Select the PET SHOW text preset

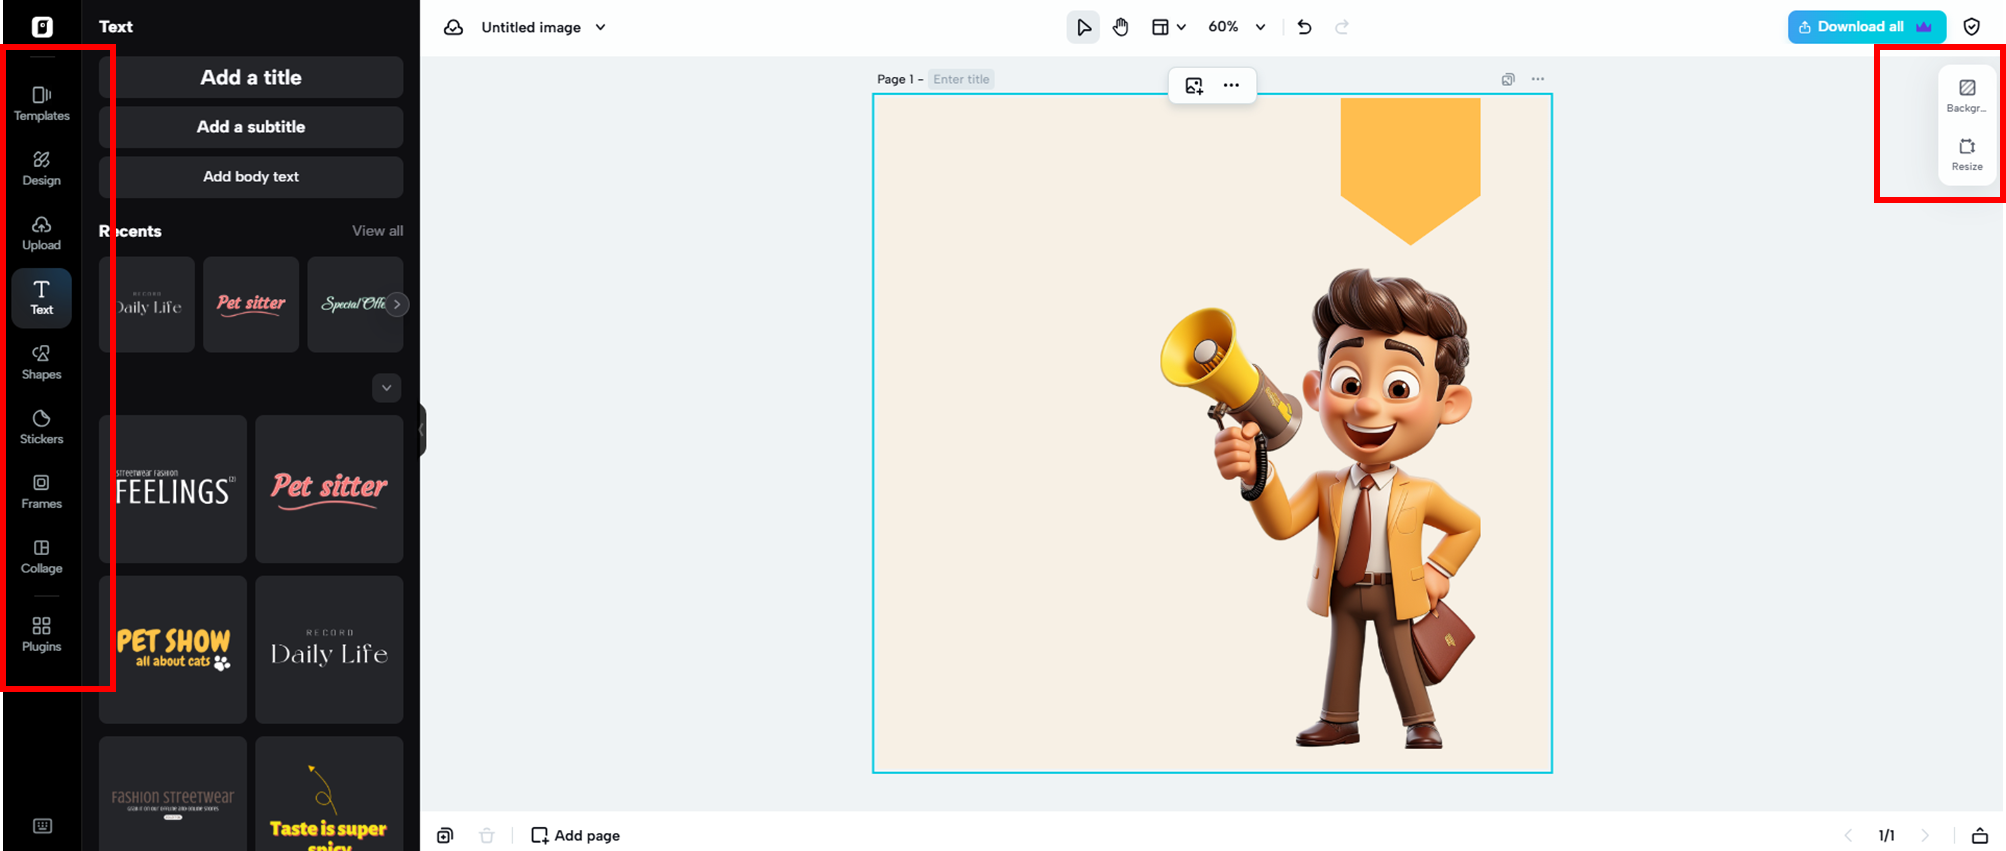(173, 649)
